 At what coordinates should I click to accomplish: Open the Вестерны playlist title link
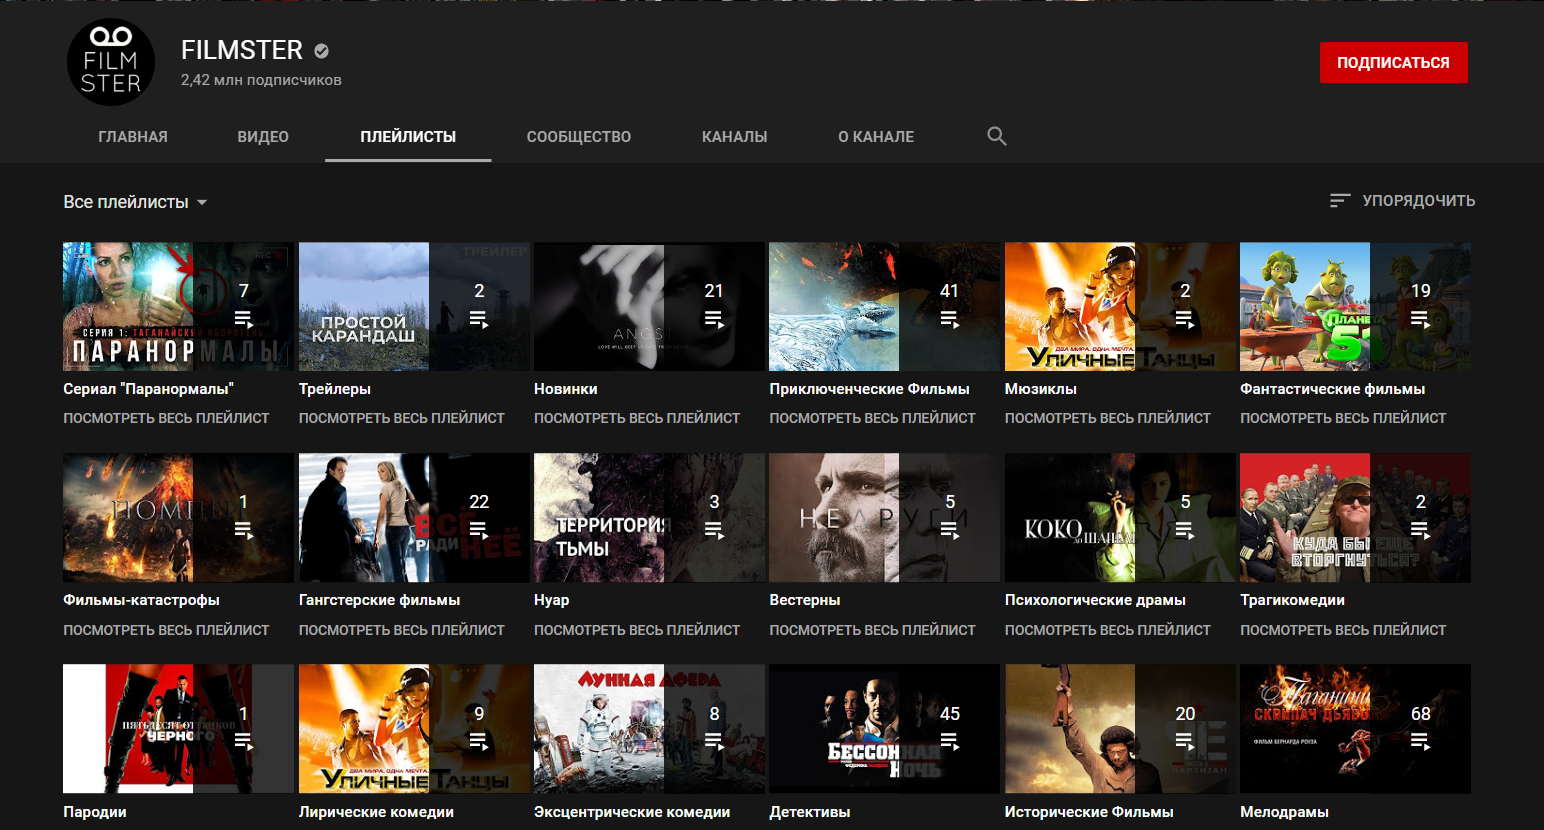(x=804, y=600)
